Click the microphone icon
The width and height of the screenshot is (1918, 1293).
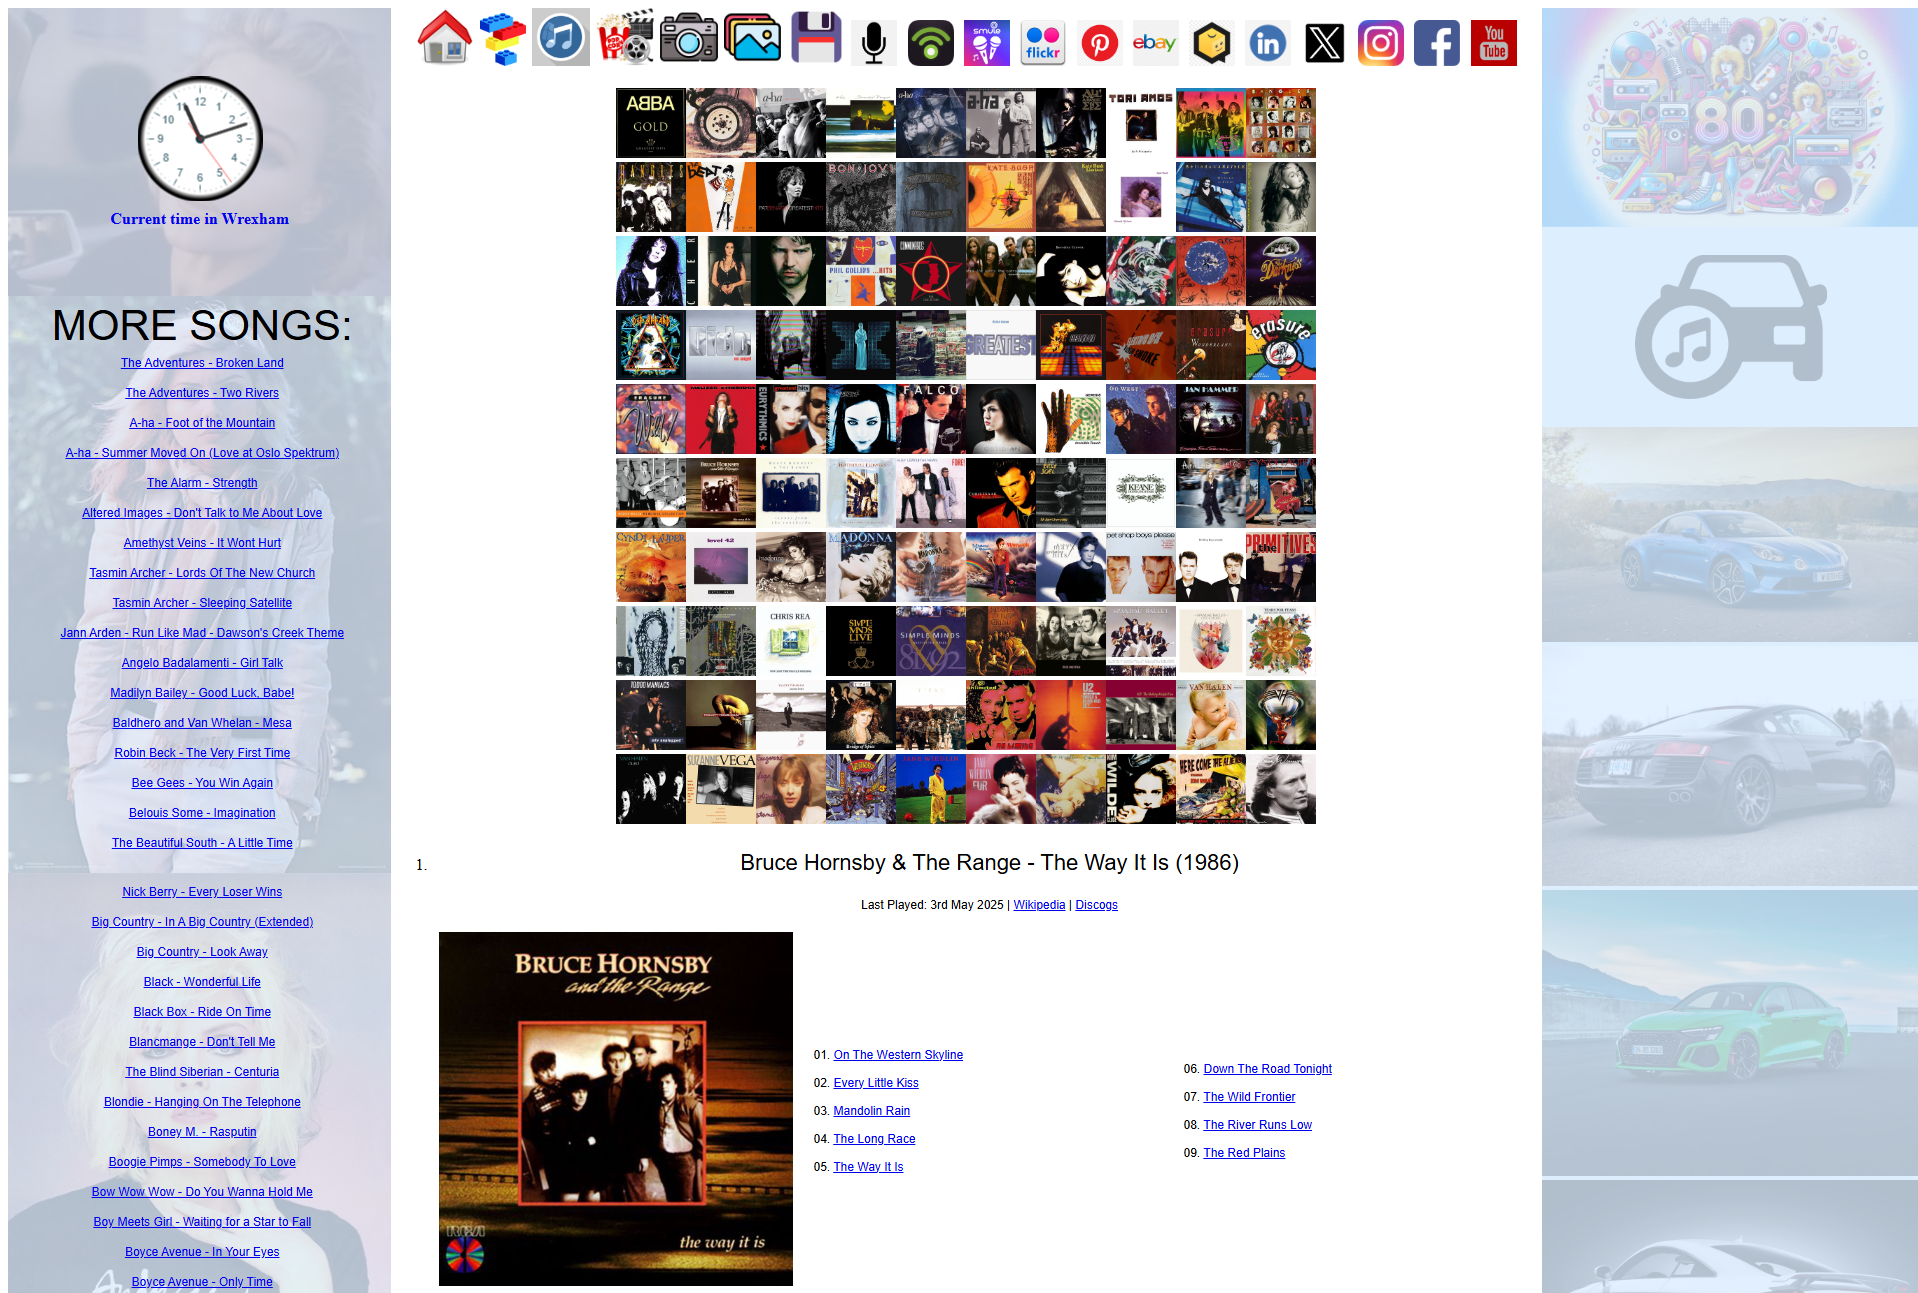pos(874,43)
